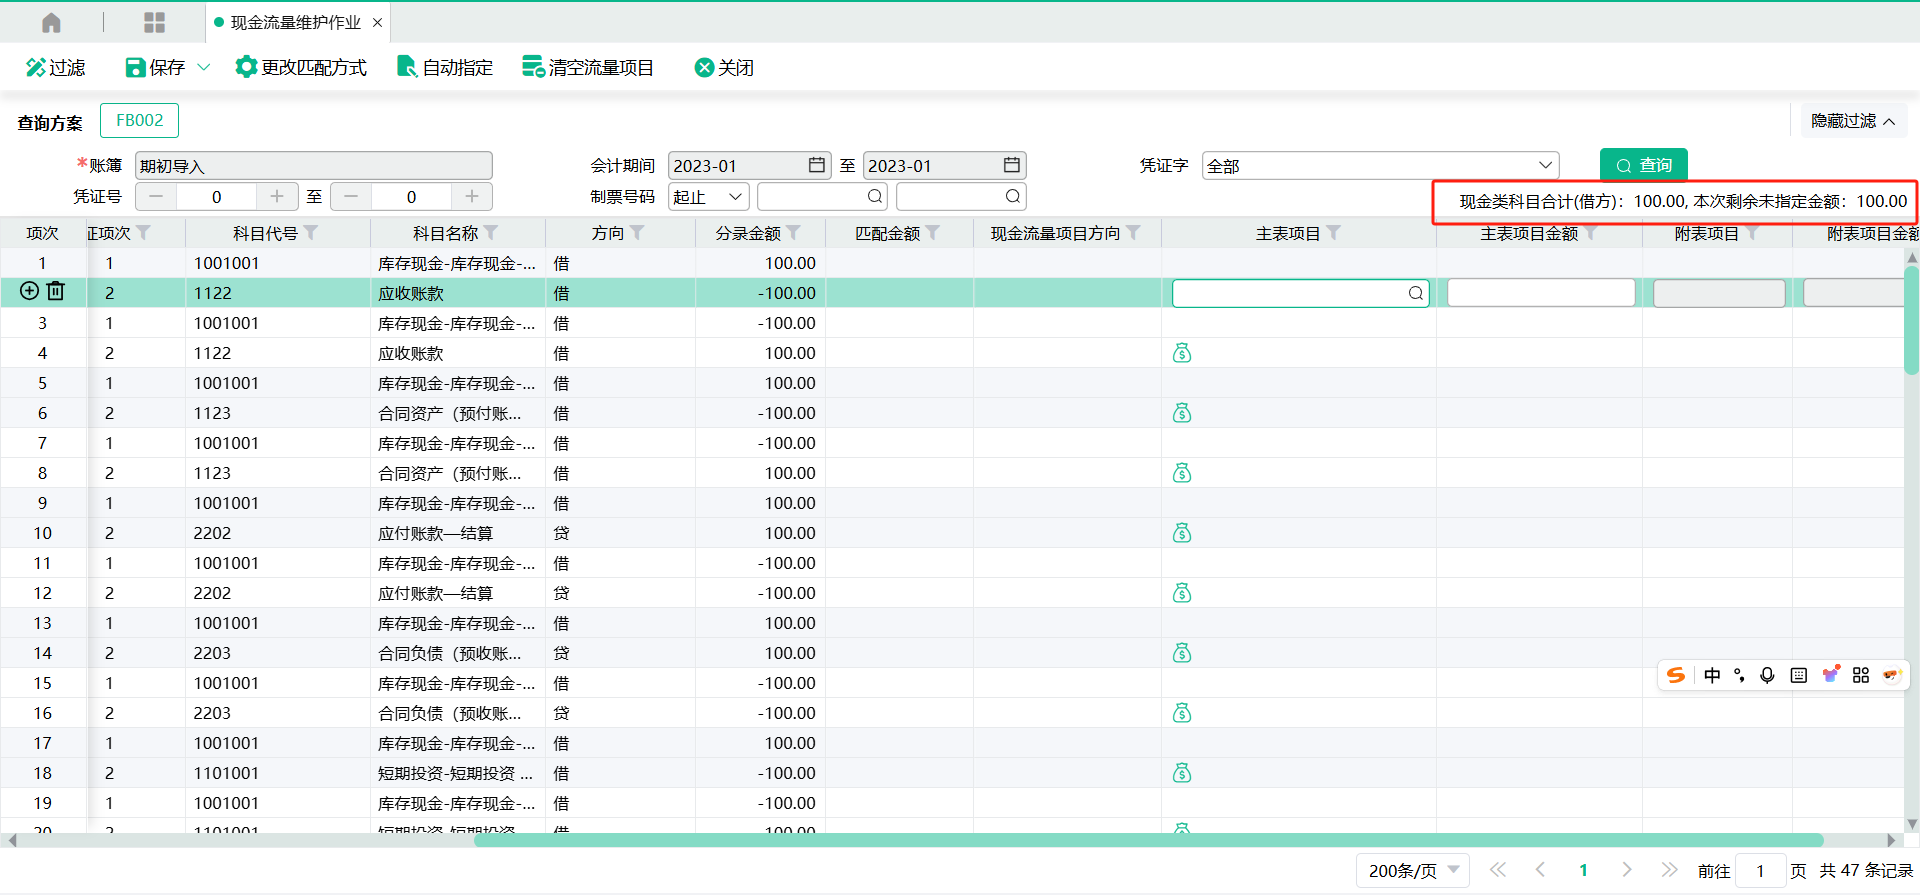
Task: Filter the 正项次 column
Action: click(144, 233)
